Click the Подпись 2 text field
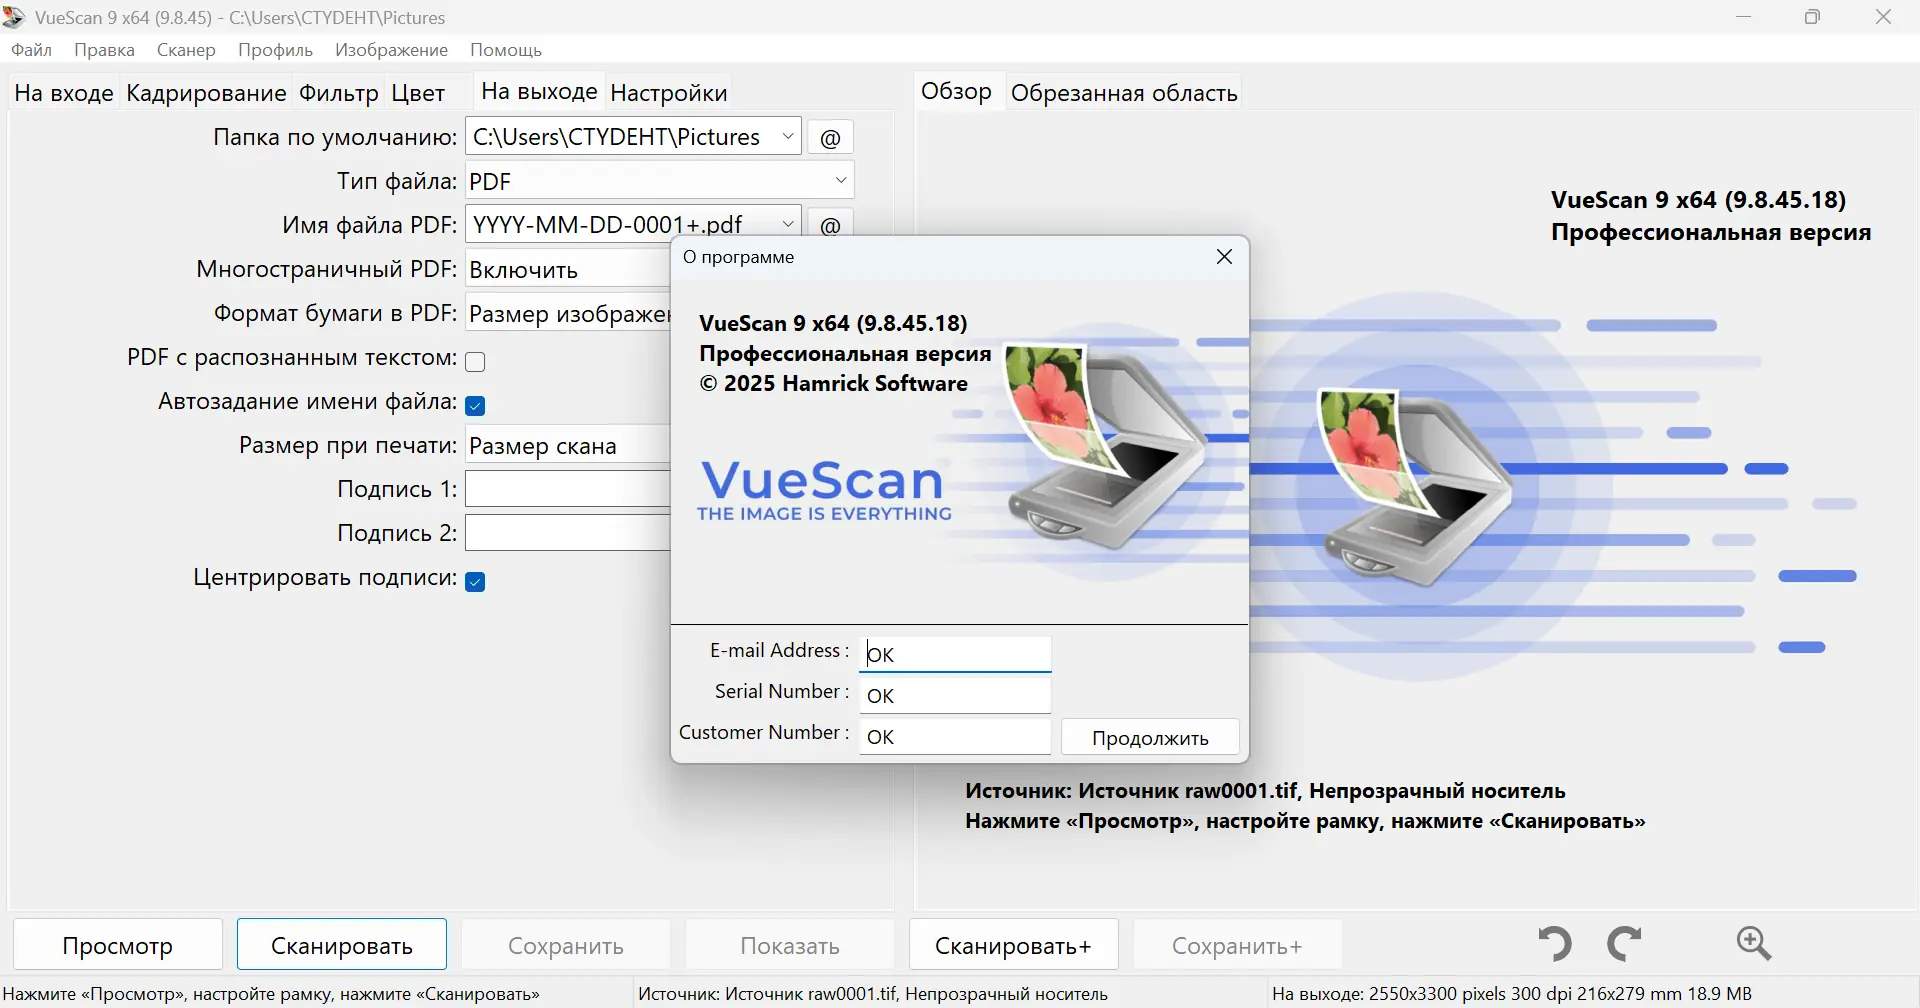This screenshot has width=1920, height=1008. pos(568,533)
